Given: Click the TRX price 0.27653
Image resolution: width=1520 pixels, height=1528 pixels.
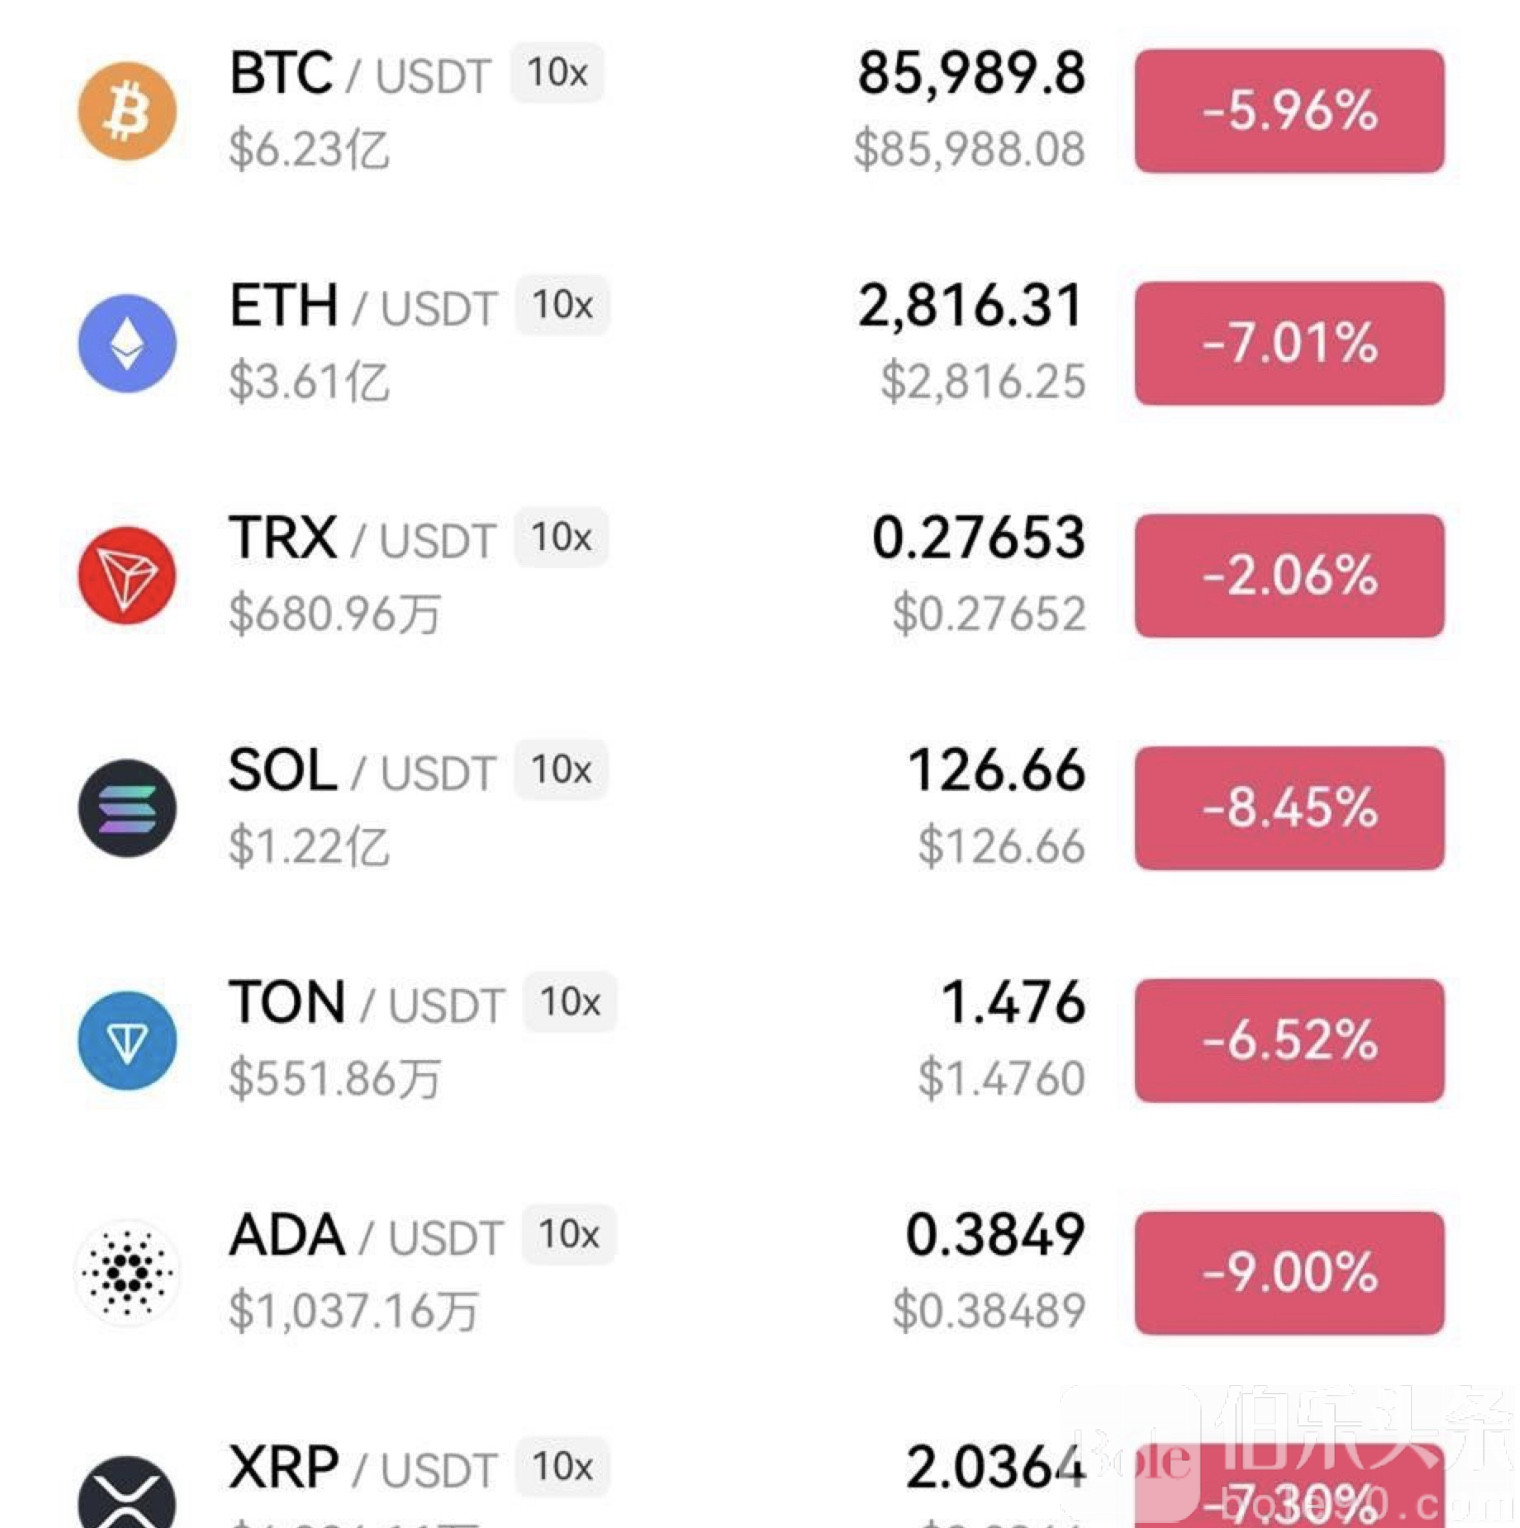Looking at the screenshot, I should [978, 538].
